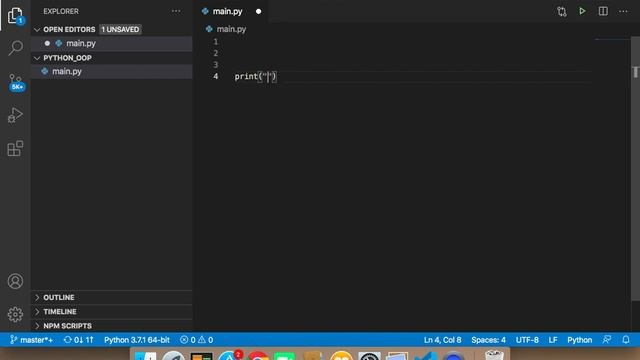
Task: Open main.py in PYTHON_OOP folder
Action: pyautogui.click(x=111, y=71)
